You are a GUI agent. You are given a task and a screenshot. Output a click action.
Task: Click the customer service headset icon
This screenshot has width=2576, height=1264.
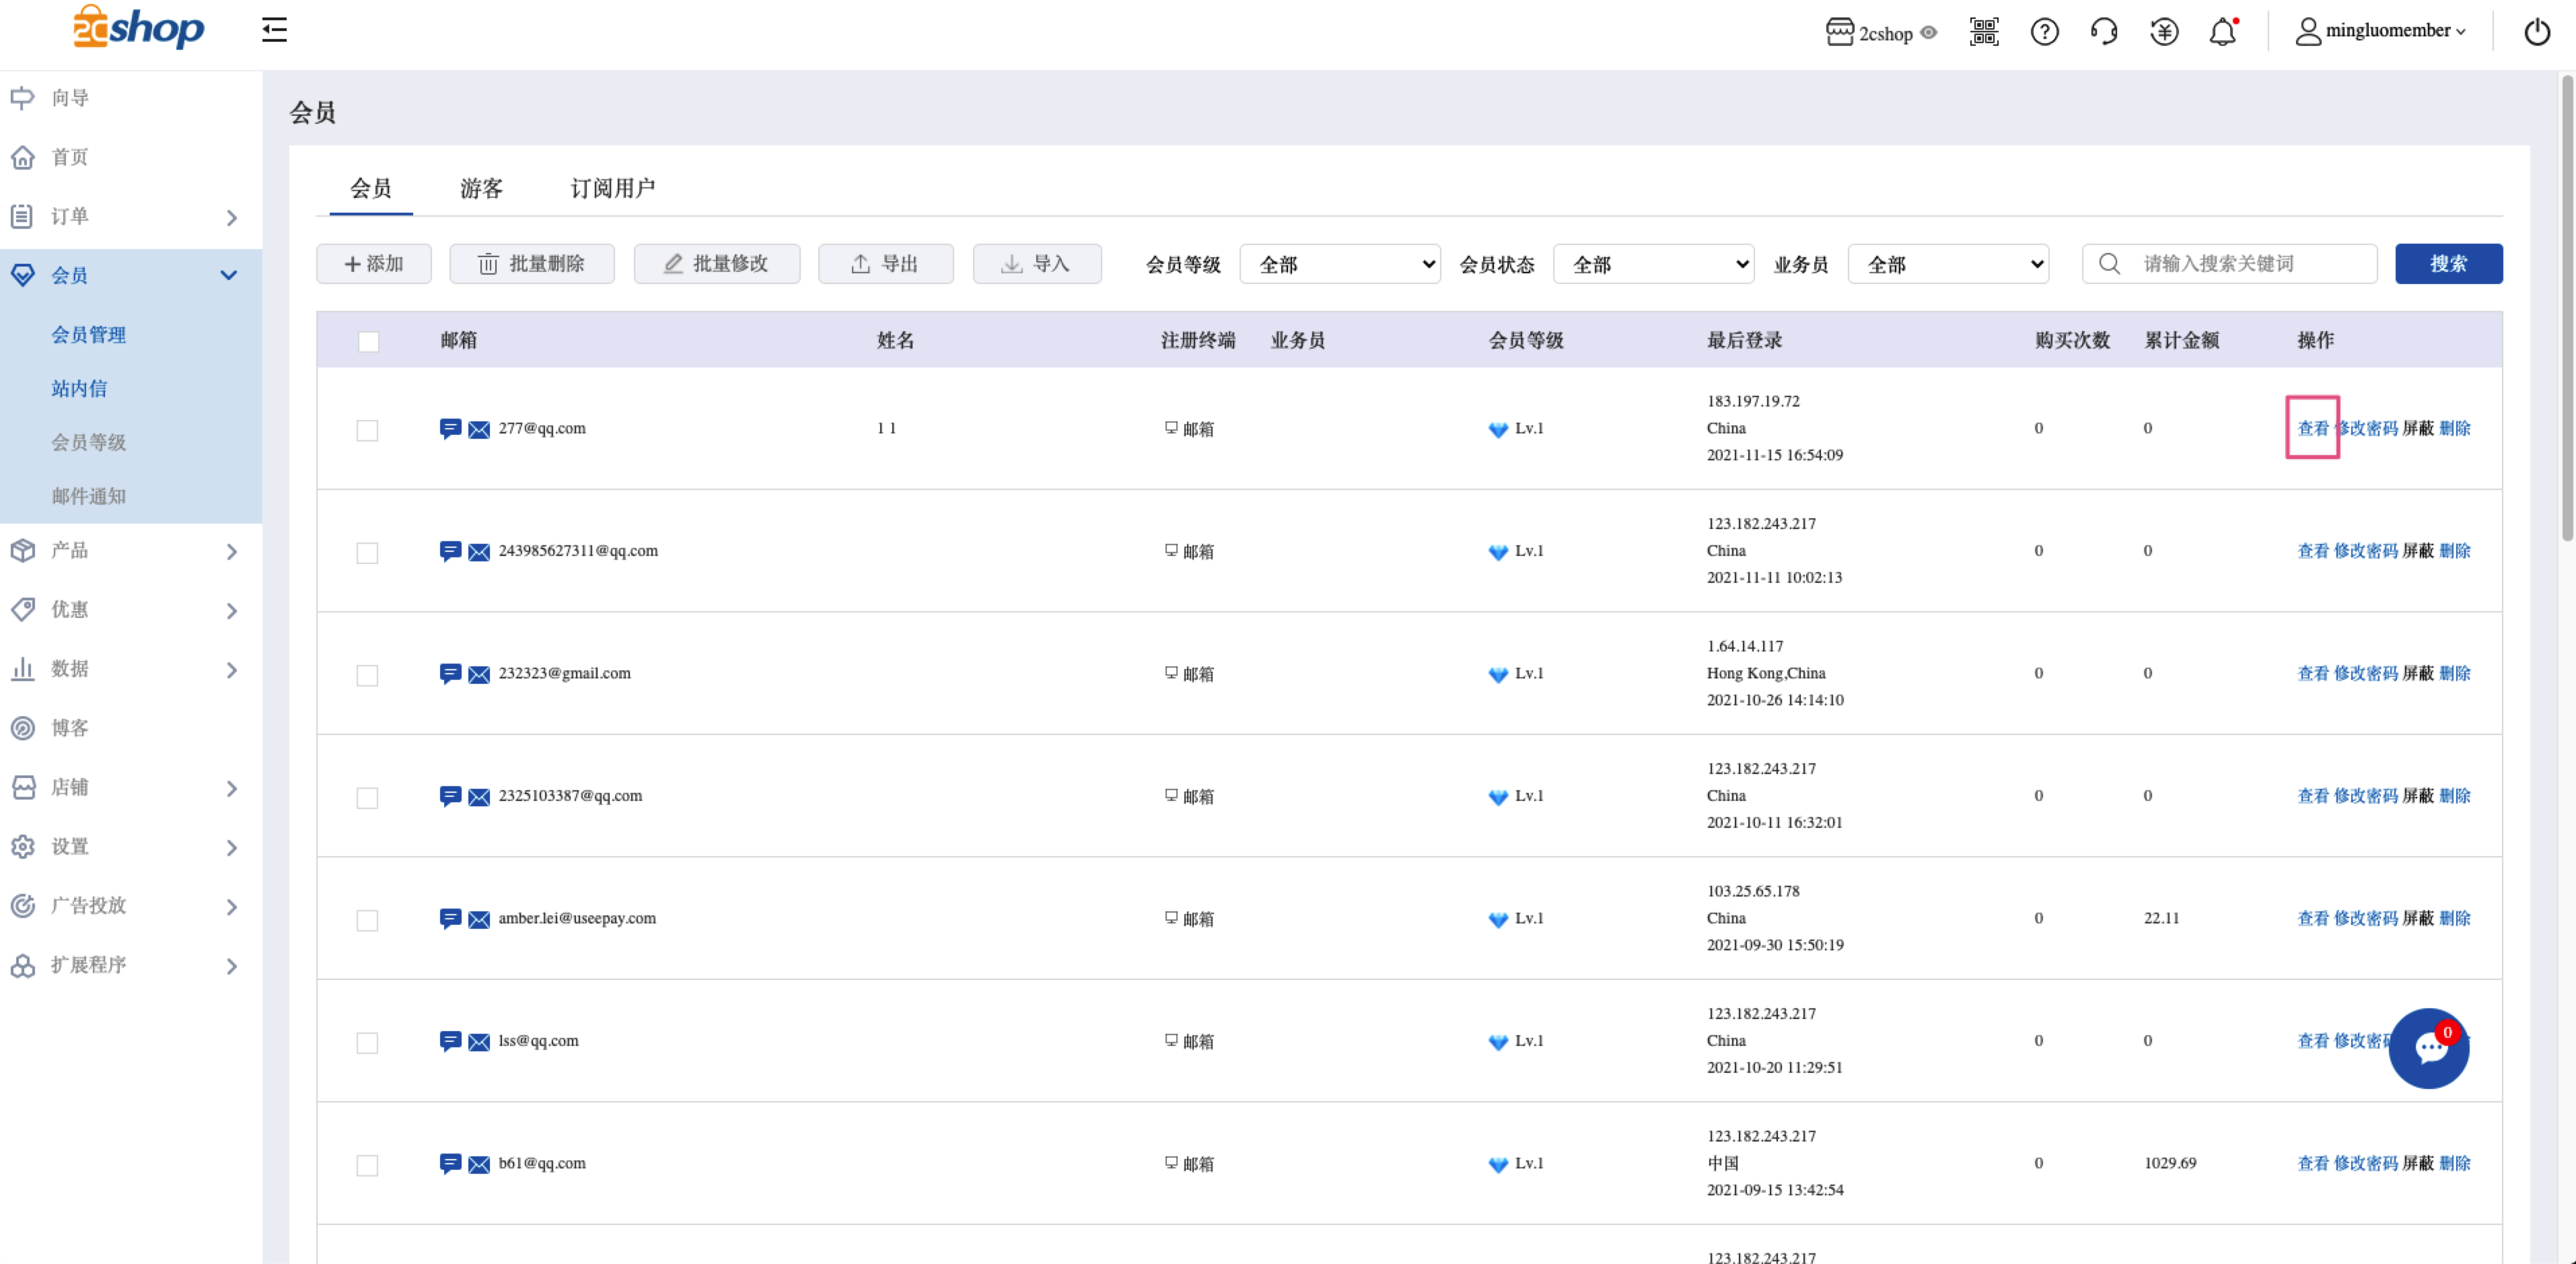[2104, 32]
